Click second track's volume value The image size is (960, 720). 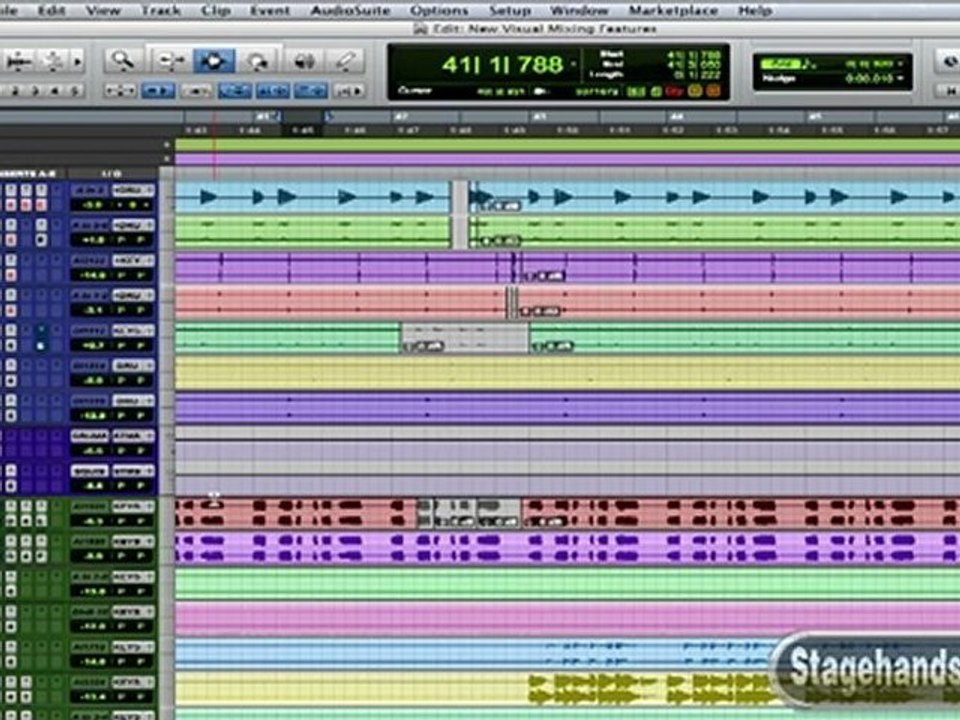click(x=91, y=240)
